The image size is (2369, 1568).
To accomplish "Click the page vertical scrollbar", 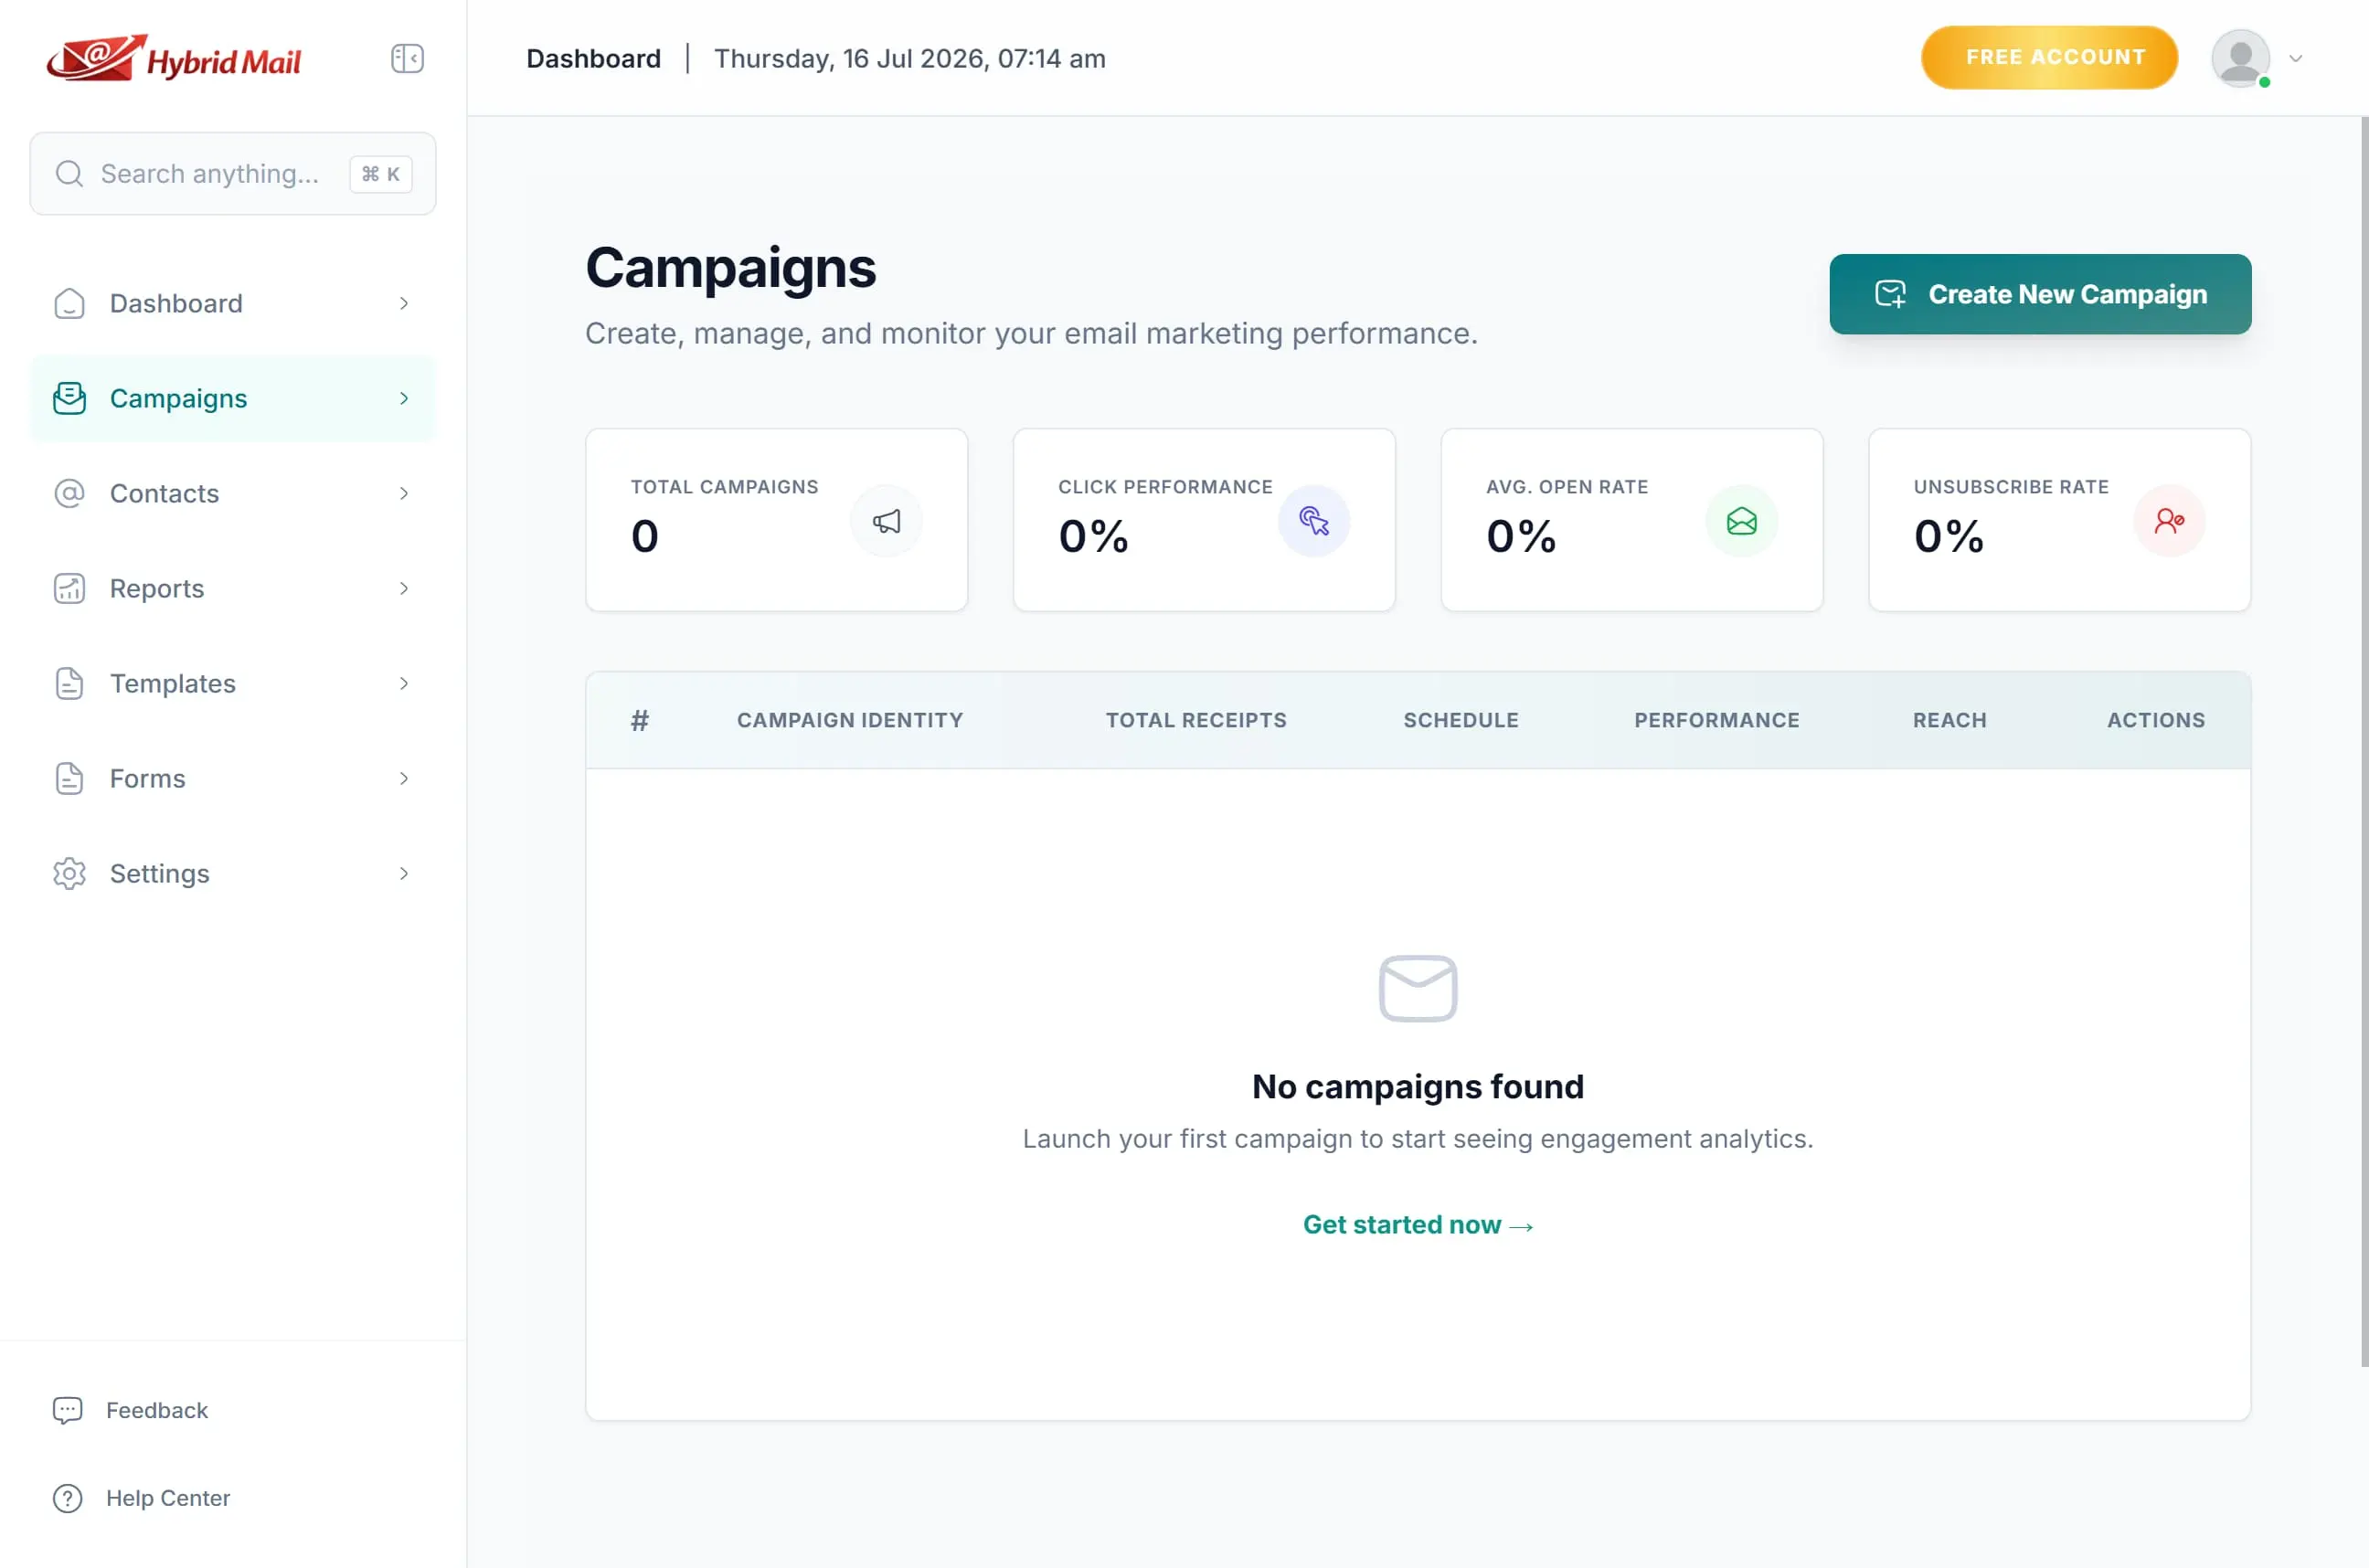I will pyautogui.click(x=2364, y=740).
